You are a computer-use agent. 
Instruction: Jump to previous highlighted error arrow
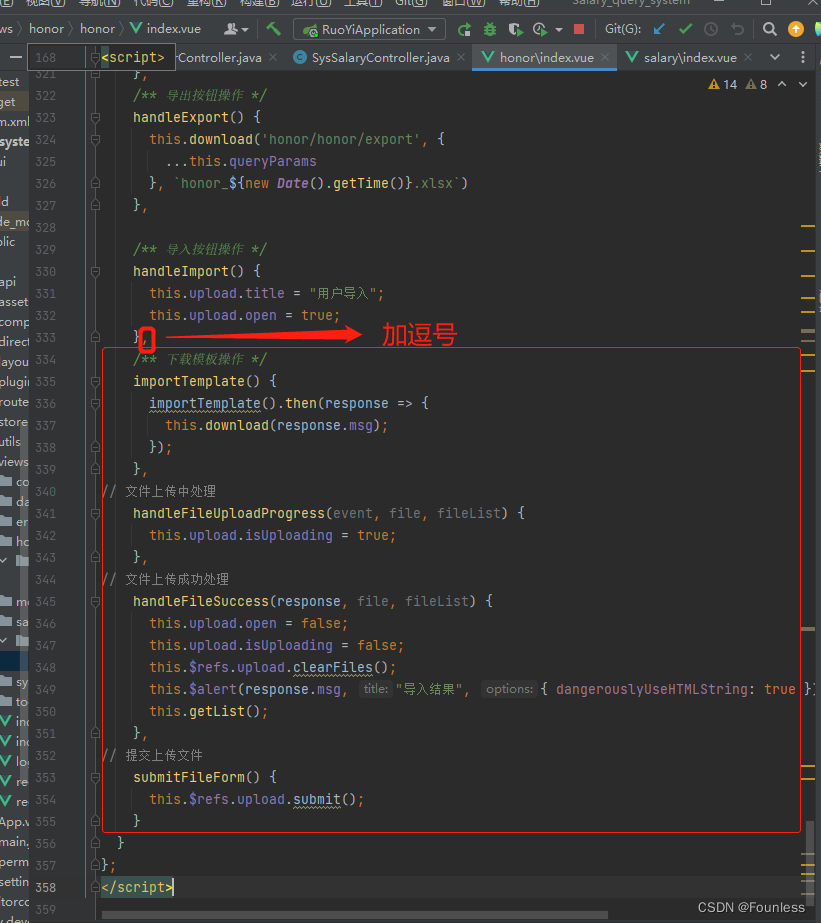[x=782, y=84]
